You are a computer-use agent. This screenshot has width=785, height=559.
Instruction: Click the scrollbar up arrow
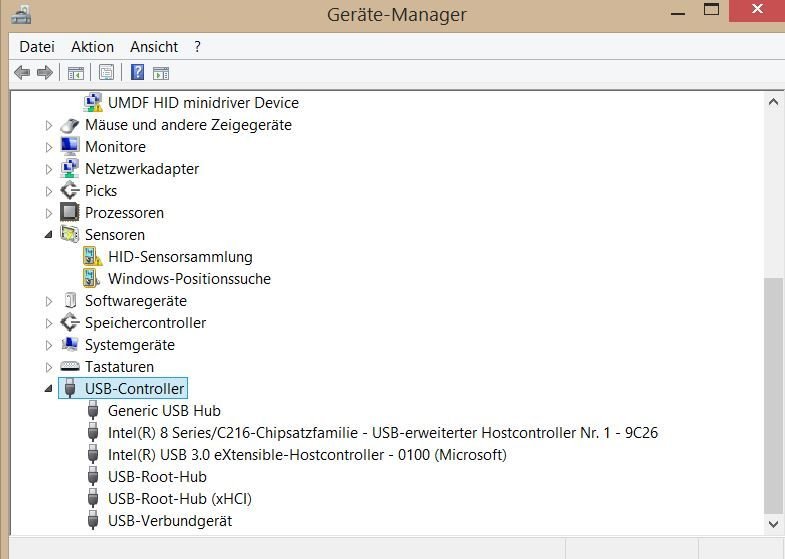point(773,102)
